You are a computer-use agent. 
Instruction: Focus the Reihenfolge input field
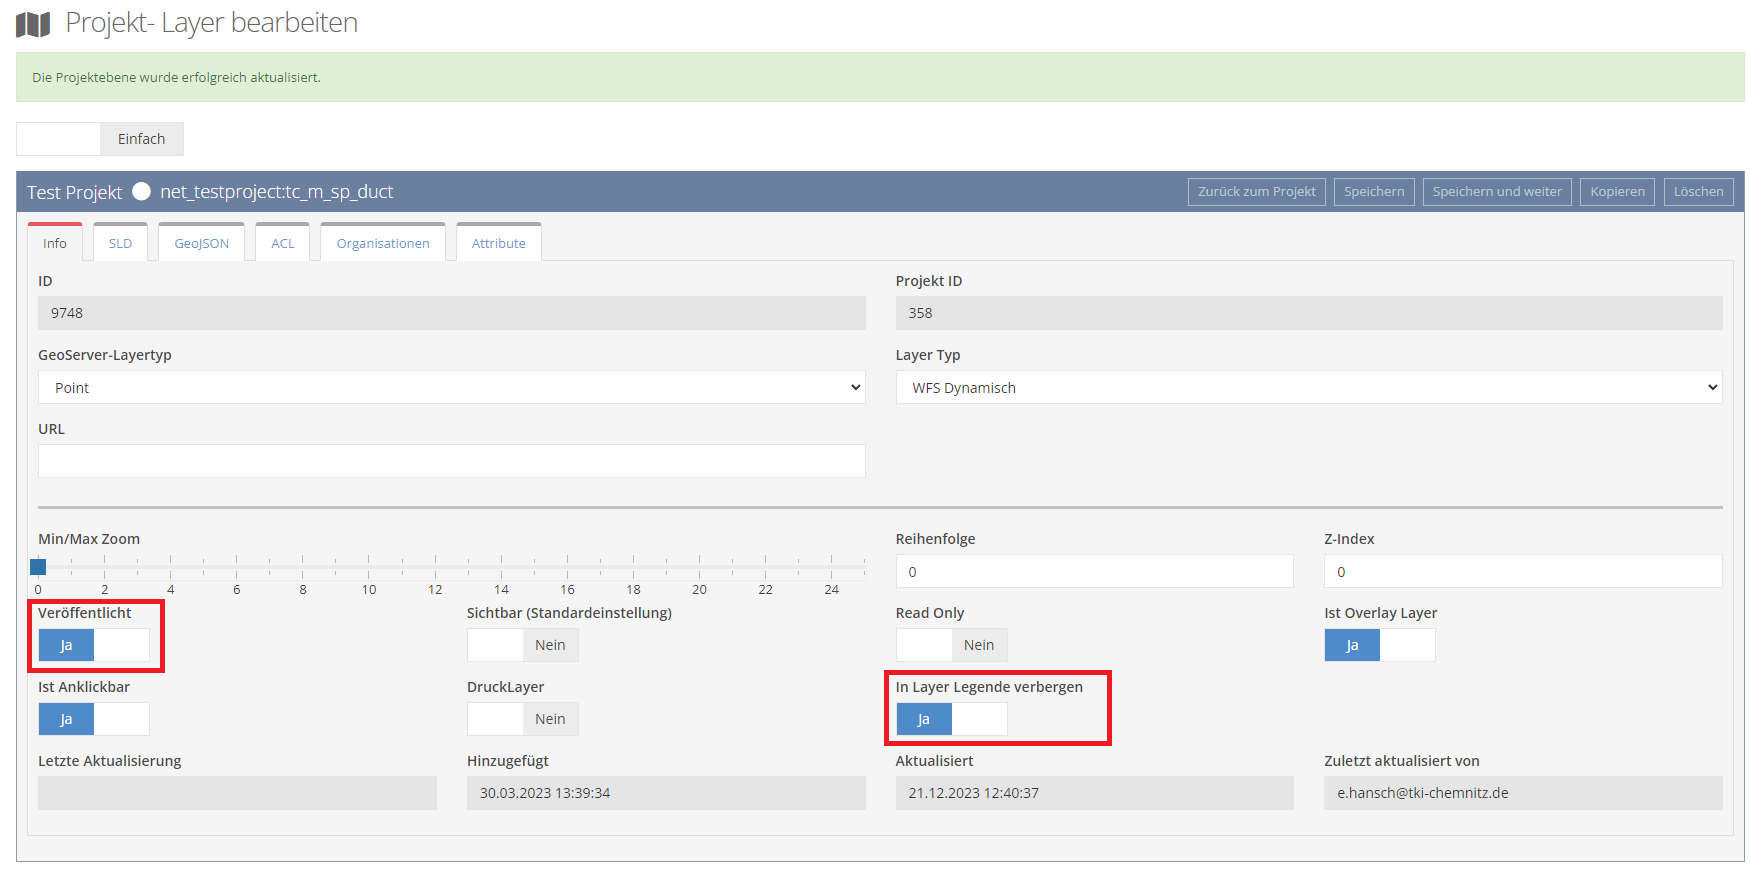point(1094,572)
